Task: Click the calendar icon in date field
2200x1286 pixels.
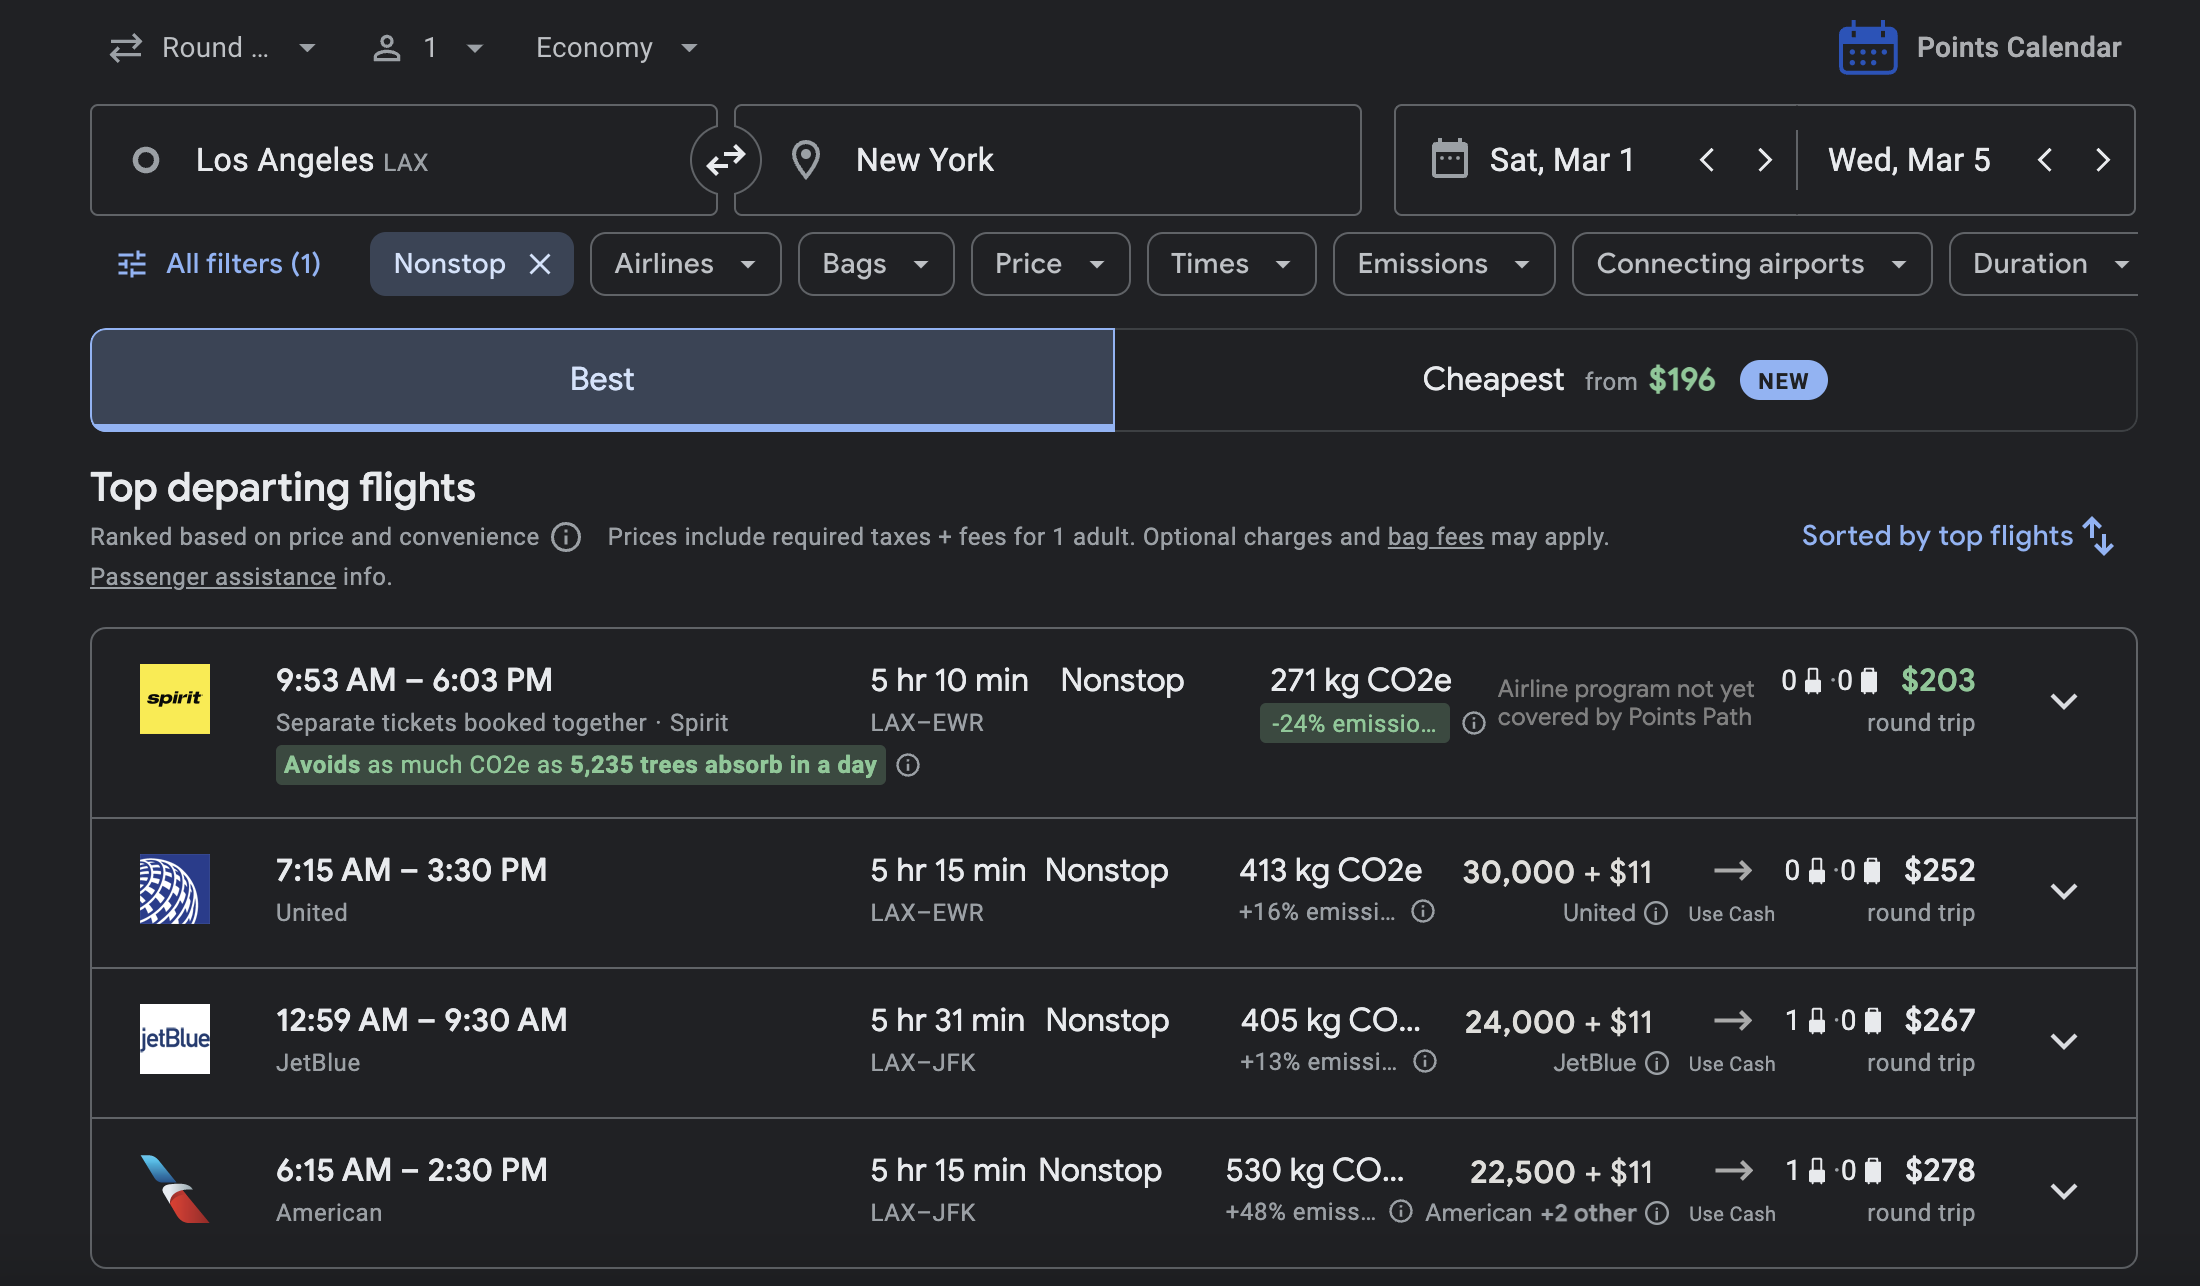Action: (1450, 159)
